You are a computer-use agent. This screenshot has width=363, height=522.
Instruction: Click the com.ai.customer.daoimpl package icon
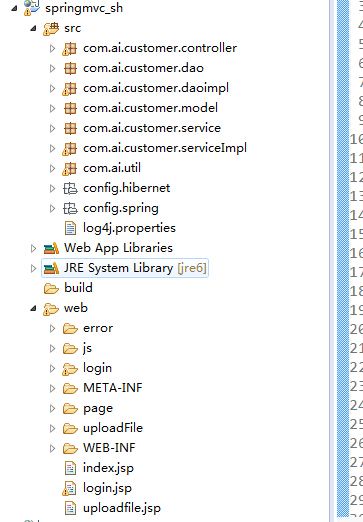point(70,88)
